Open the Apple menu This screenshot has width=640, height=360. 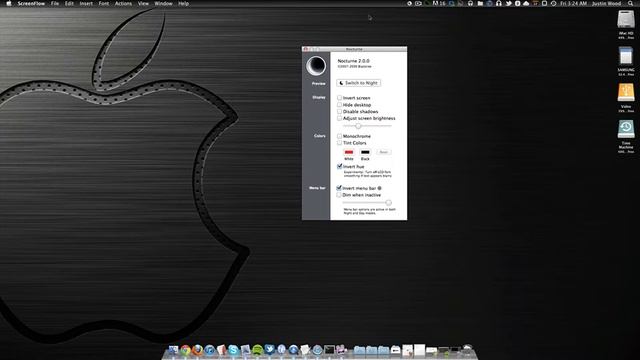coord(9,3)
